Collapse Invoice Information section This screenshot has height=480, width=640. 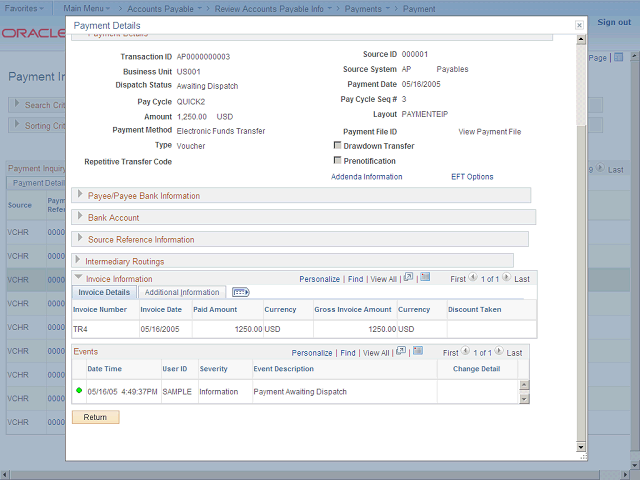[78, 277]
